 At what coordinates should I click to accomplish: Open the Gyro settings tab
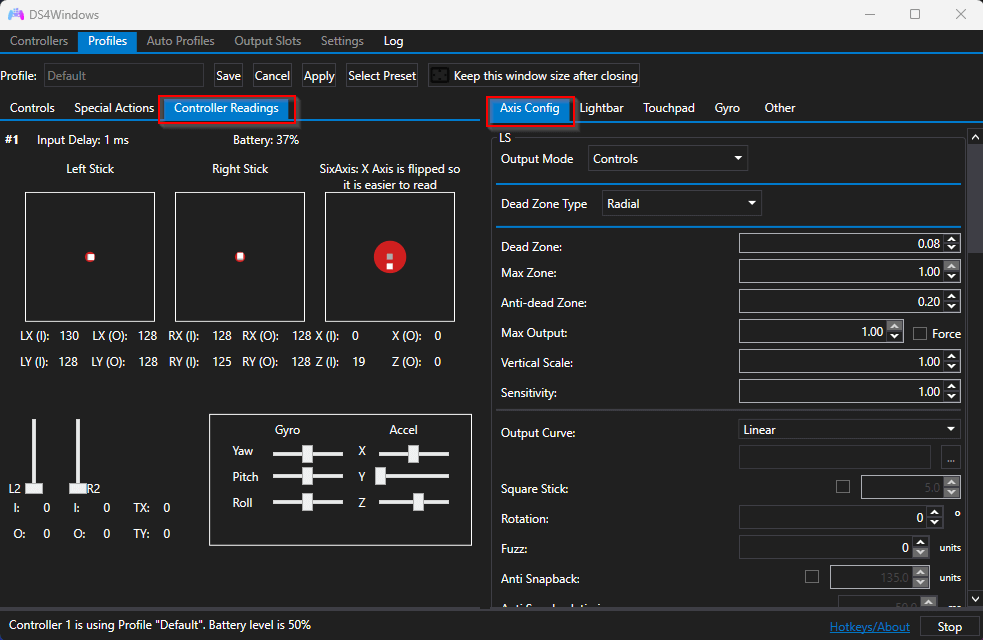(727, 108)
